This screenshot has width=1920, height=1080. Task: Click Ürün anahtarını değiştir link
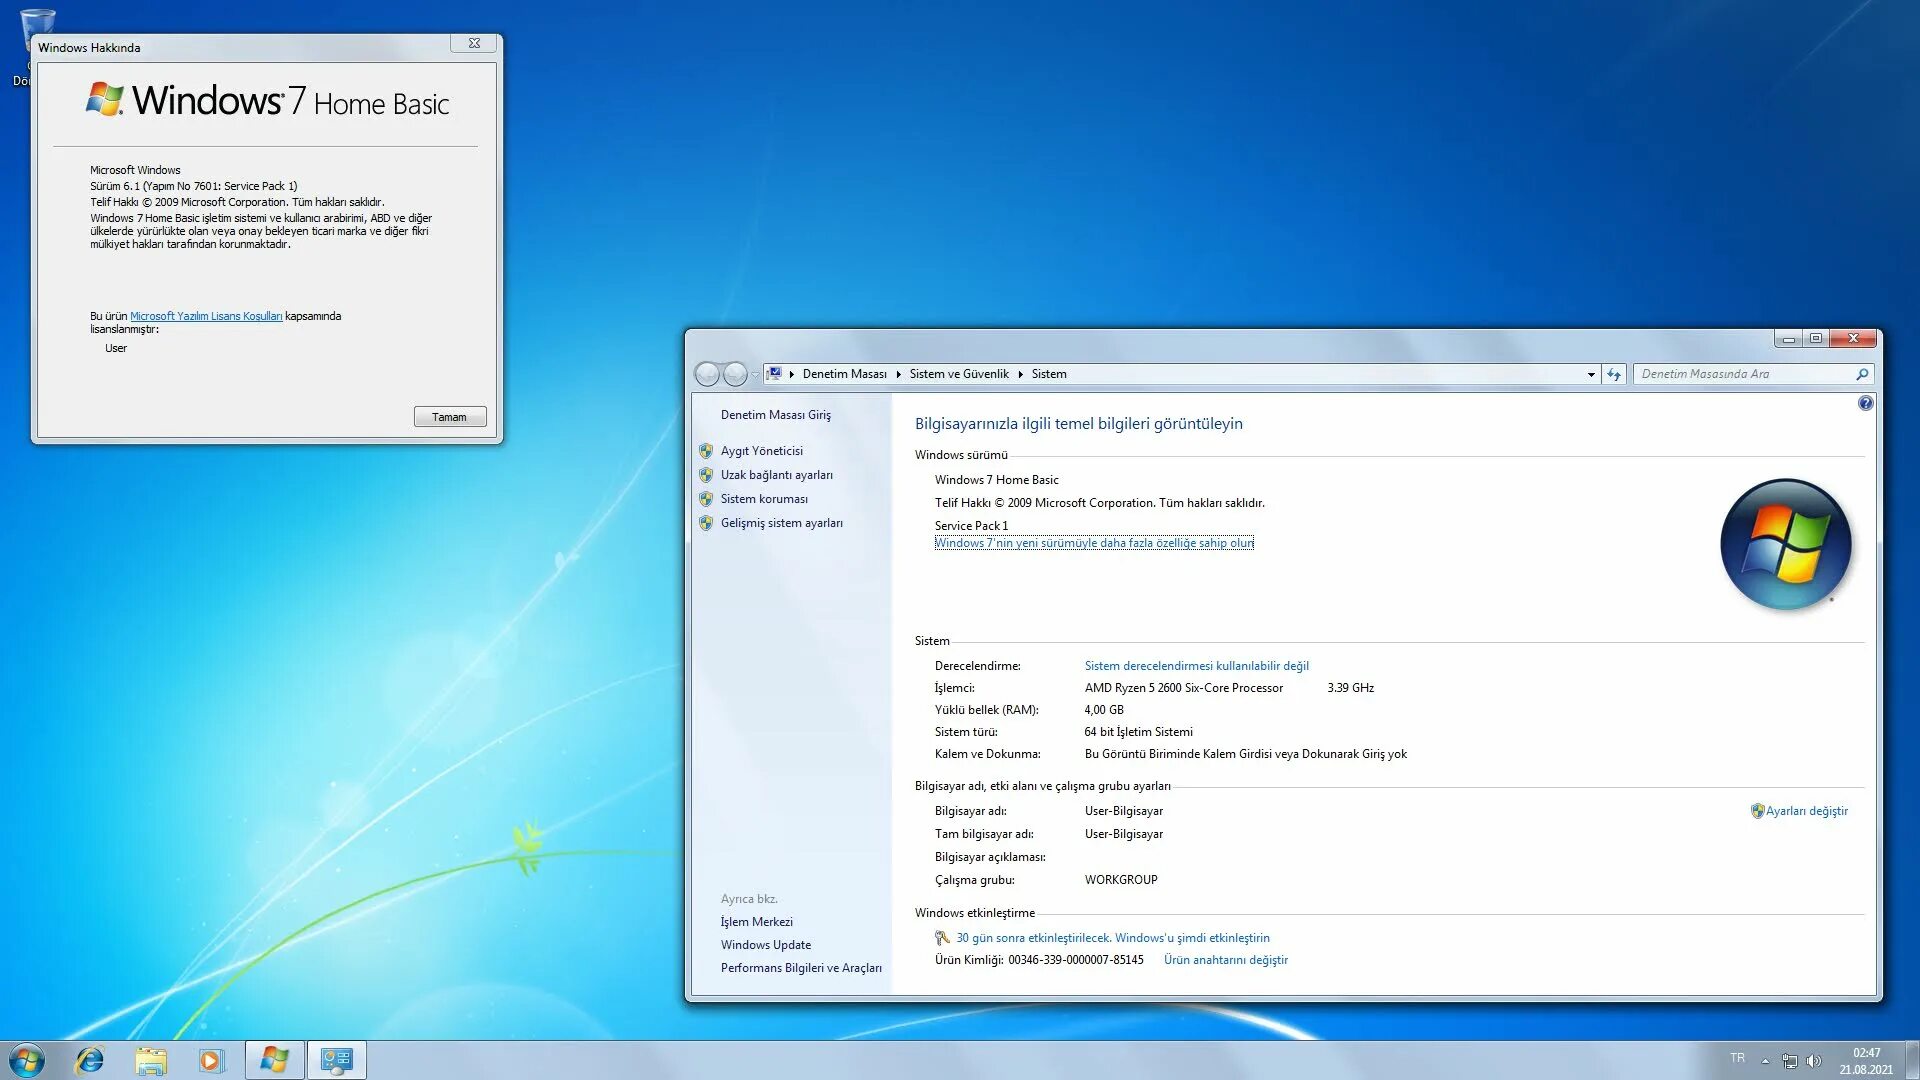(1225, 960)
